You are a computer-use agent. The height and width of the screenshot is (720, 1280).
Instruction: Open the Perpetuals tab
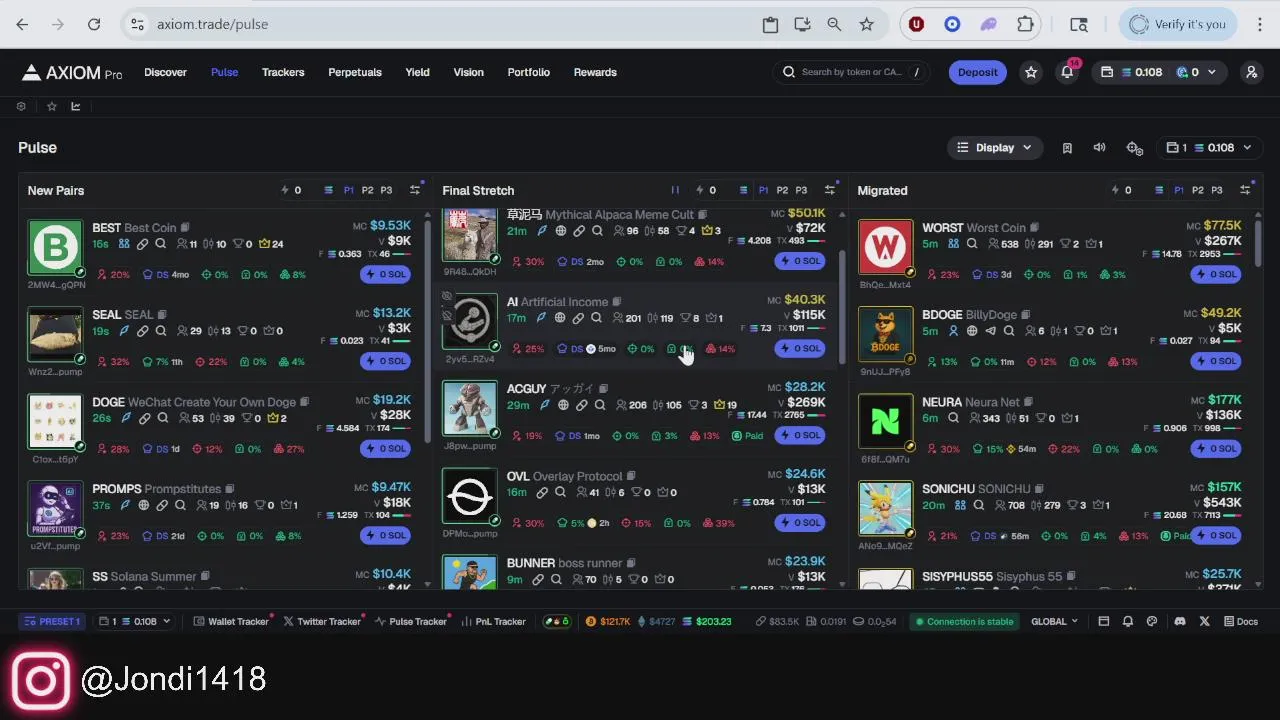coord(355,72)
